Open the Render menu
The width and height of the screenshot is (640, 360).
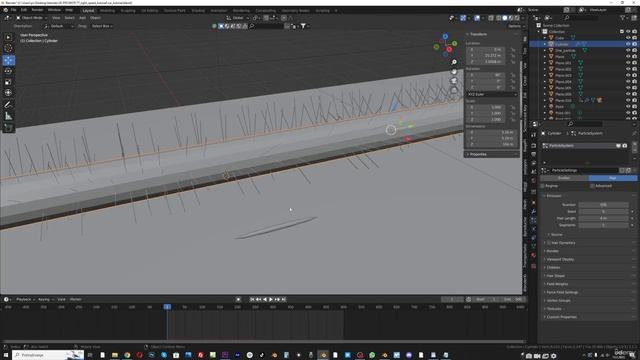(x=37, y=10)
